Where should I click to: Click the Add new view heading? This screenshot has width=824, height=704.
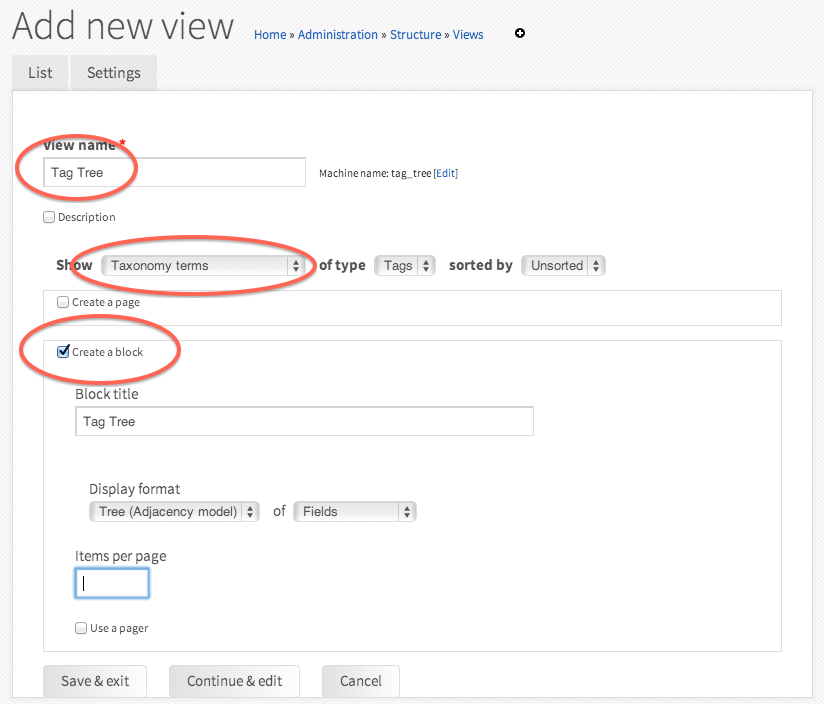(123, 26)
